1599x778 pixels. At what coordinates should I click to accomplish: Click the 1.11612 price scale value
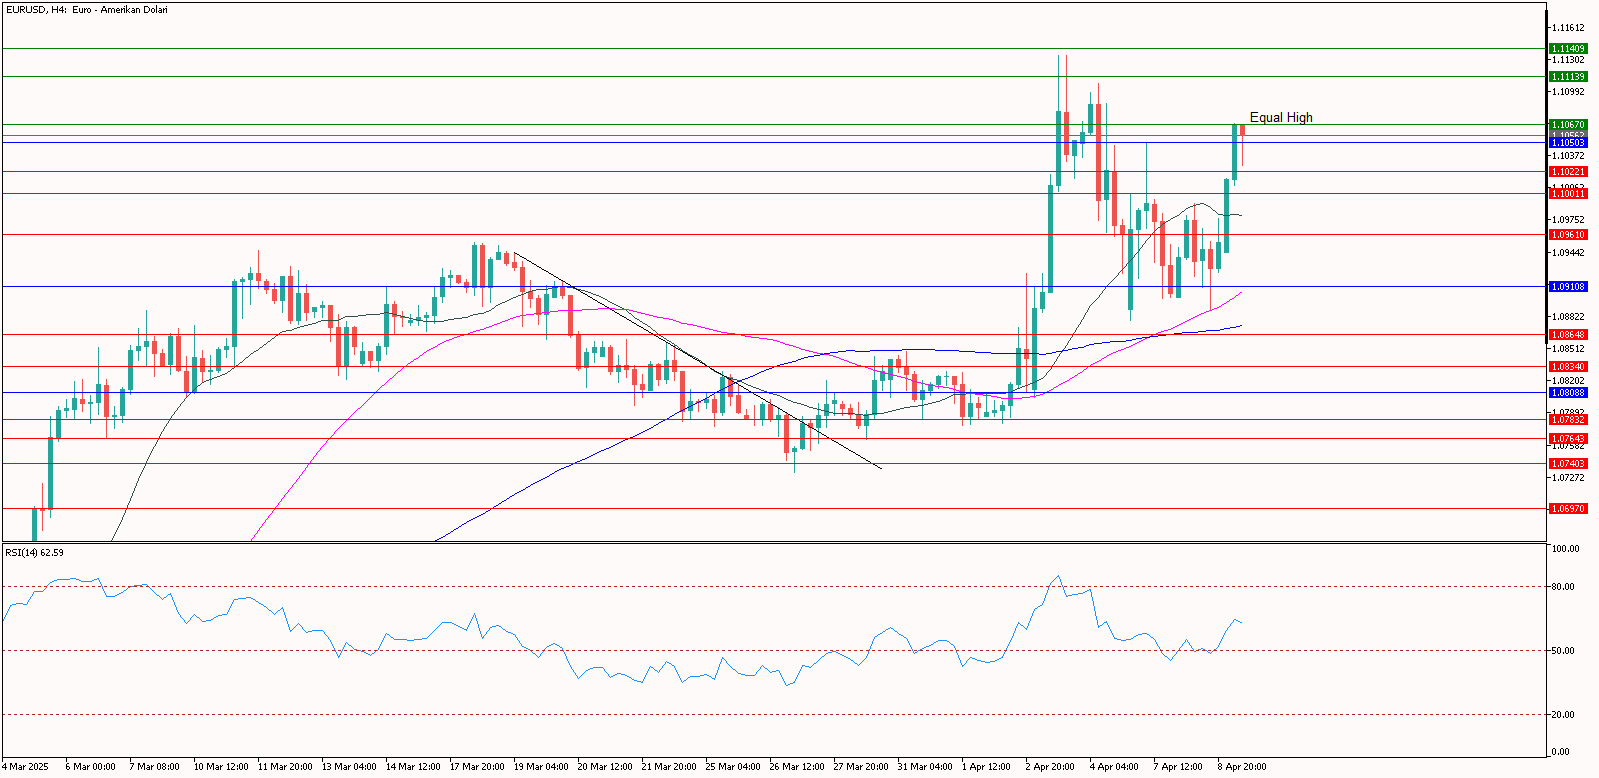(x=1567, y=28)
